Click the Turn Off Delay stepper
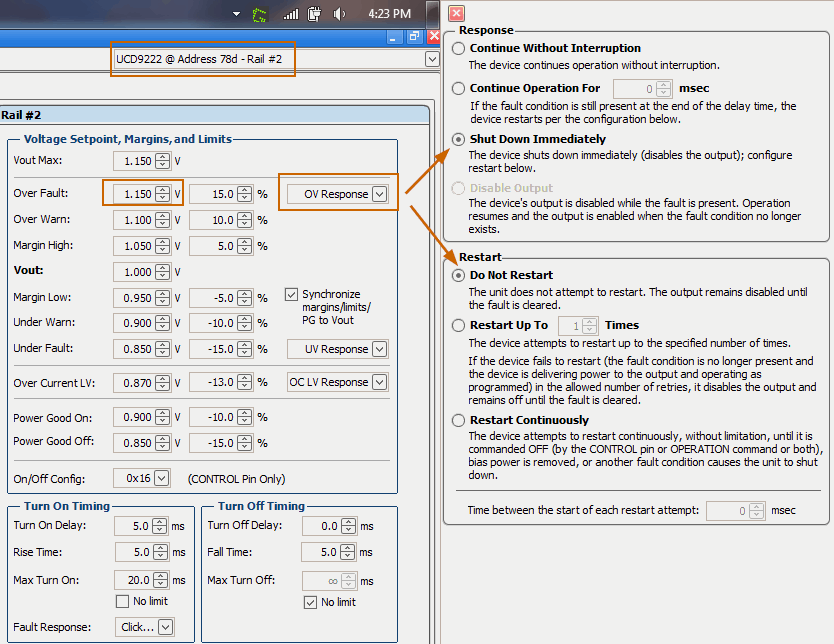Image resolution: width=834 pixels, height=644 pixels. pos(348,526)
